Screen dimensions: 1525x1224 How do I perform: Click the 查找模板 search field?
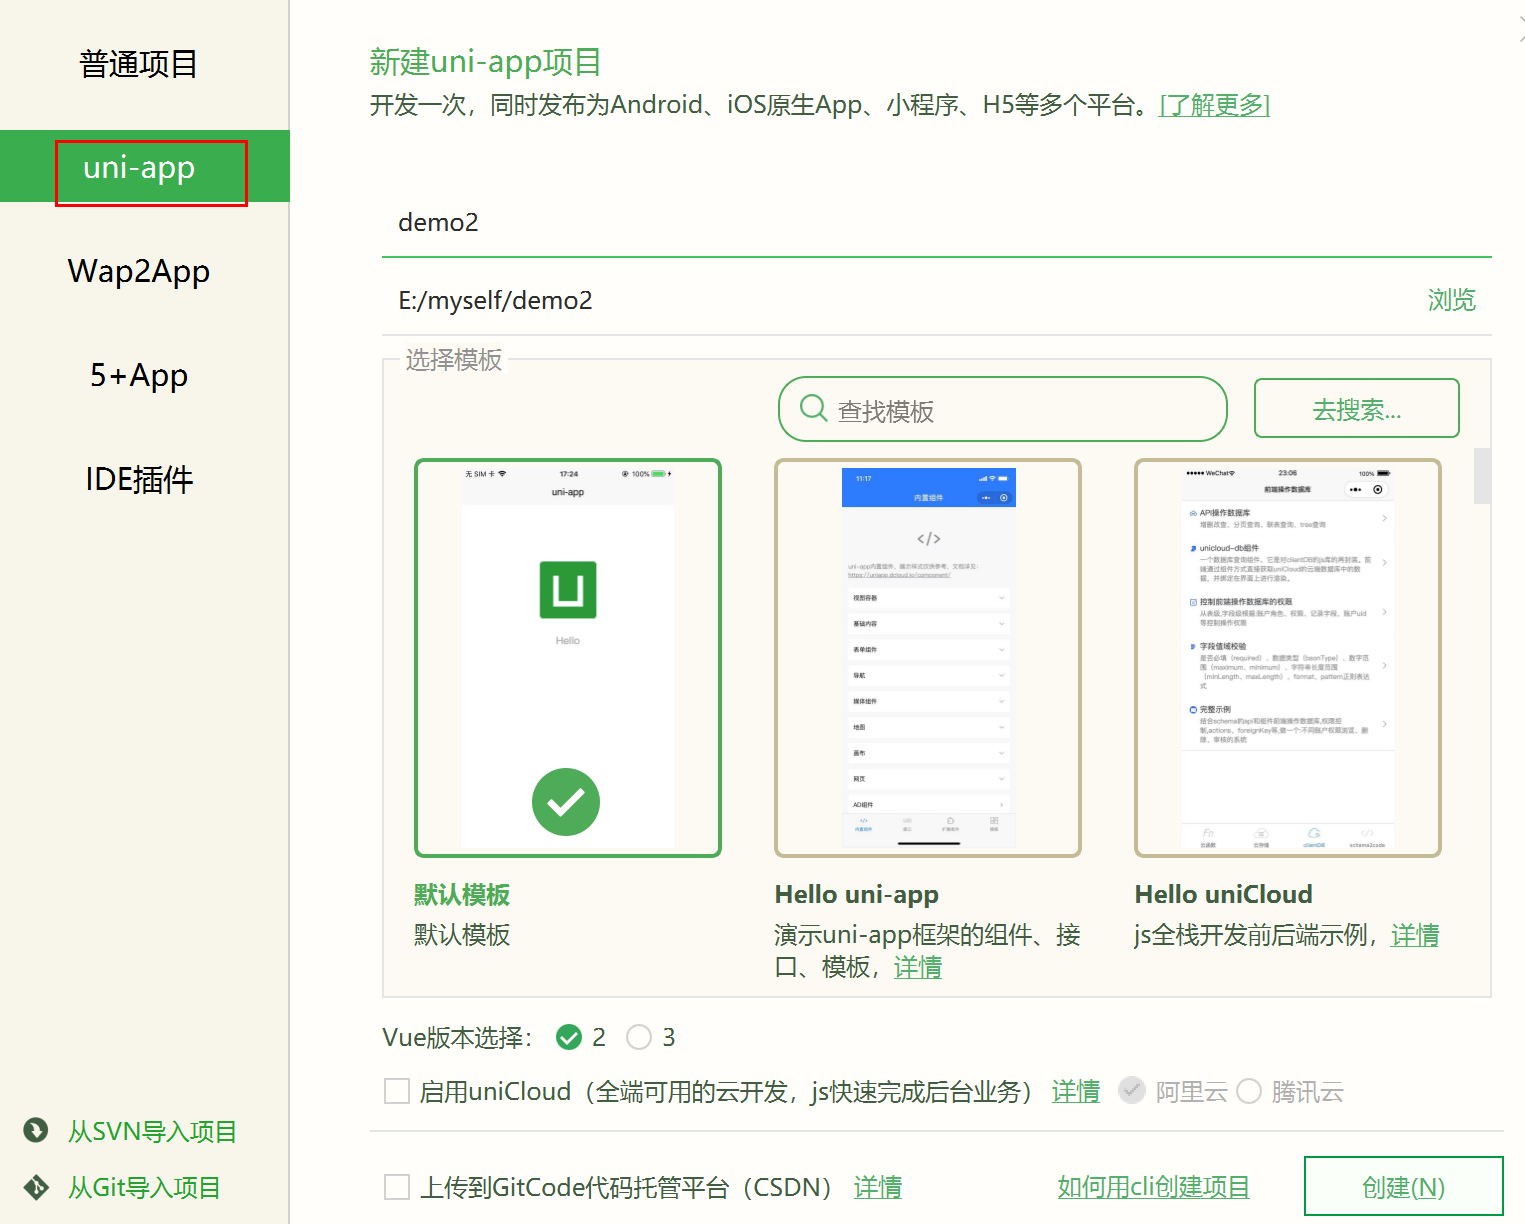click(x=1003, y=409)
